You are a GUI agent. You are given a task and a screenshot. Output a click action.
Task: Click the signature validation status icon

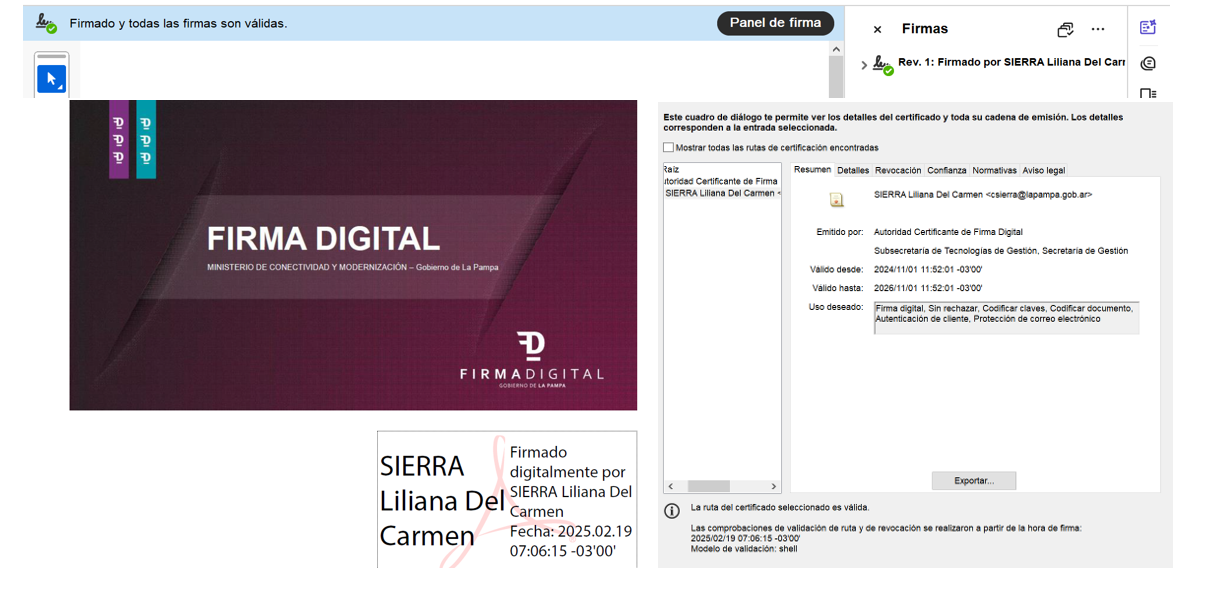pyautogui.click(x=44, y=21)
